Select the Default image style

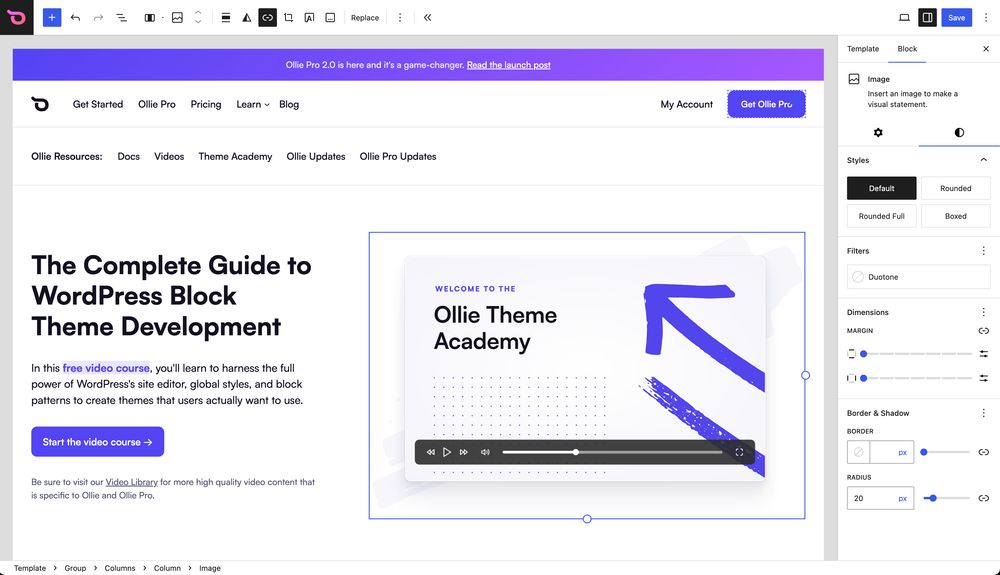[881, 188]
